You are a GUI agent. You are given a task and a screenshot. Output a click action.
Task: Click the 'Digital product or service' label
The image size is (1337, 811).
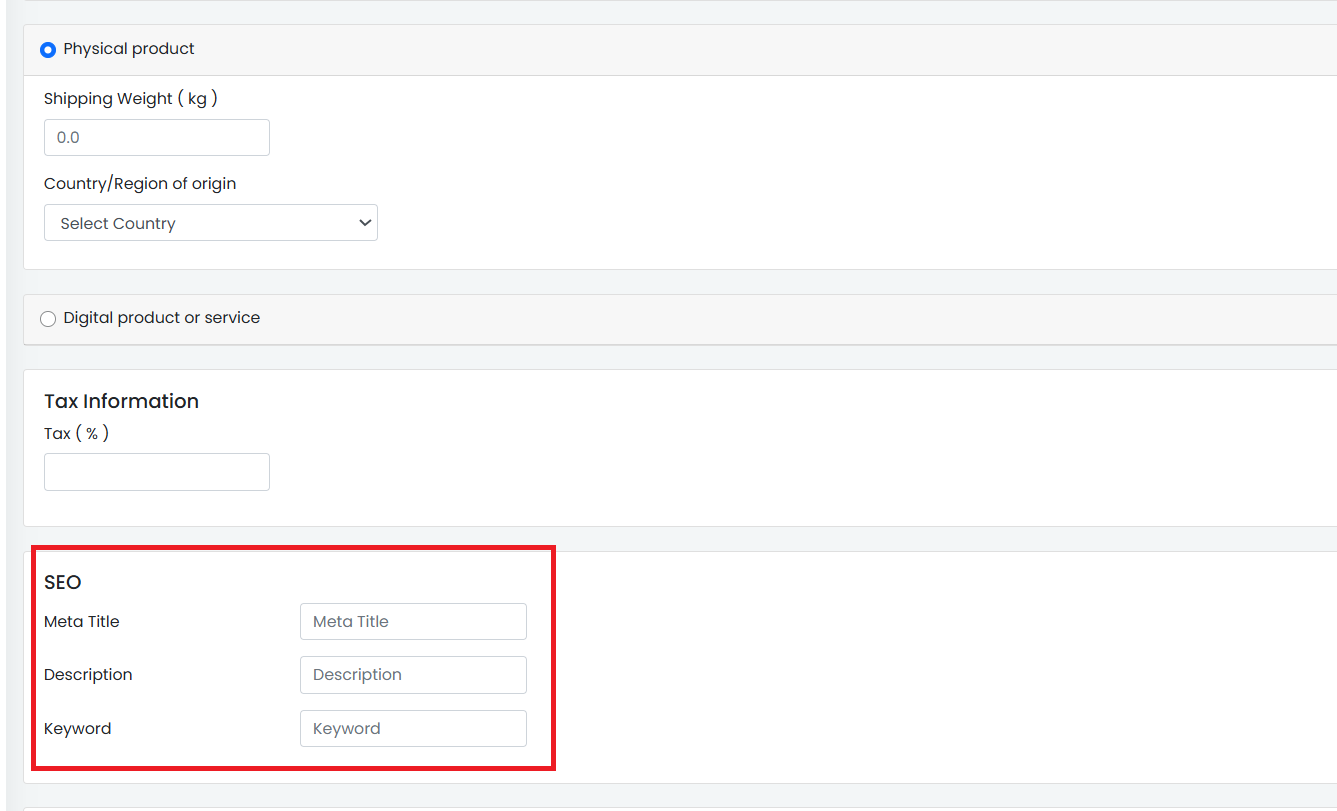click(161, 318)
